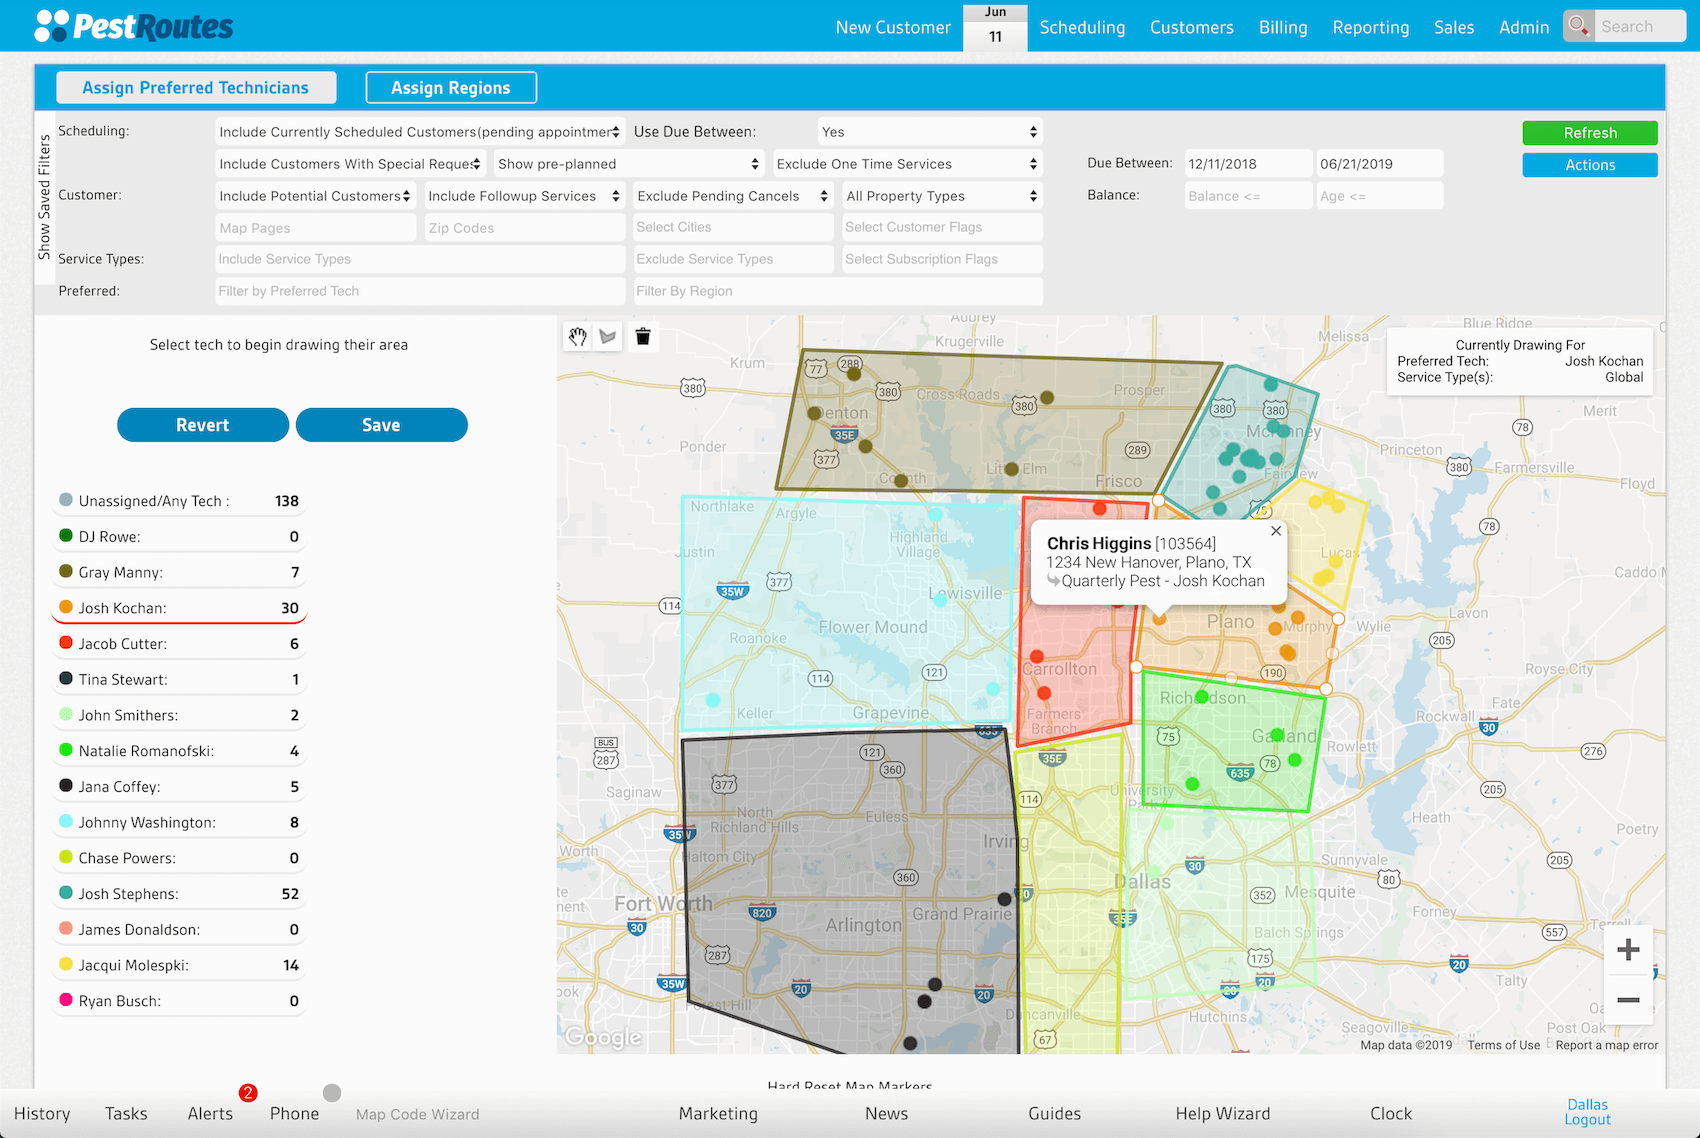
Task: Select the polygon drawing tool
Action: [x=608, y=337]
